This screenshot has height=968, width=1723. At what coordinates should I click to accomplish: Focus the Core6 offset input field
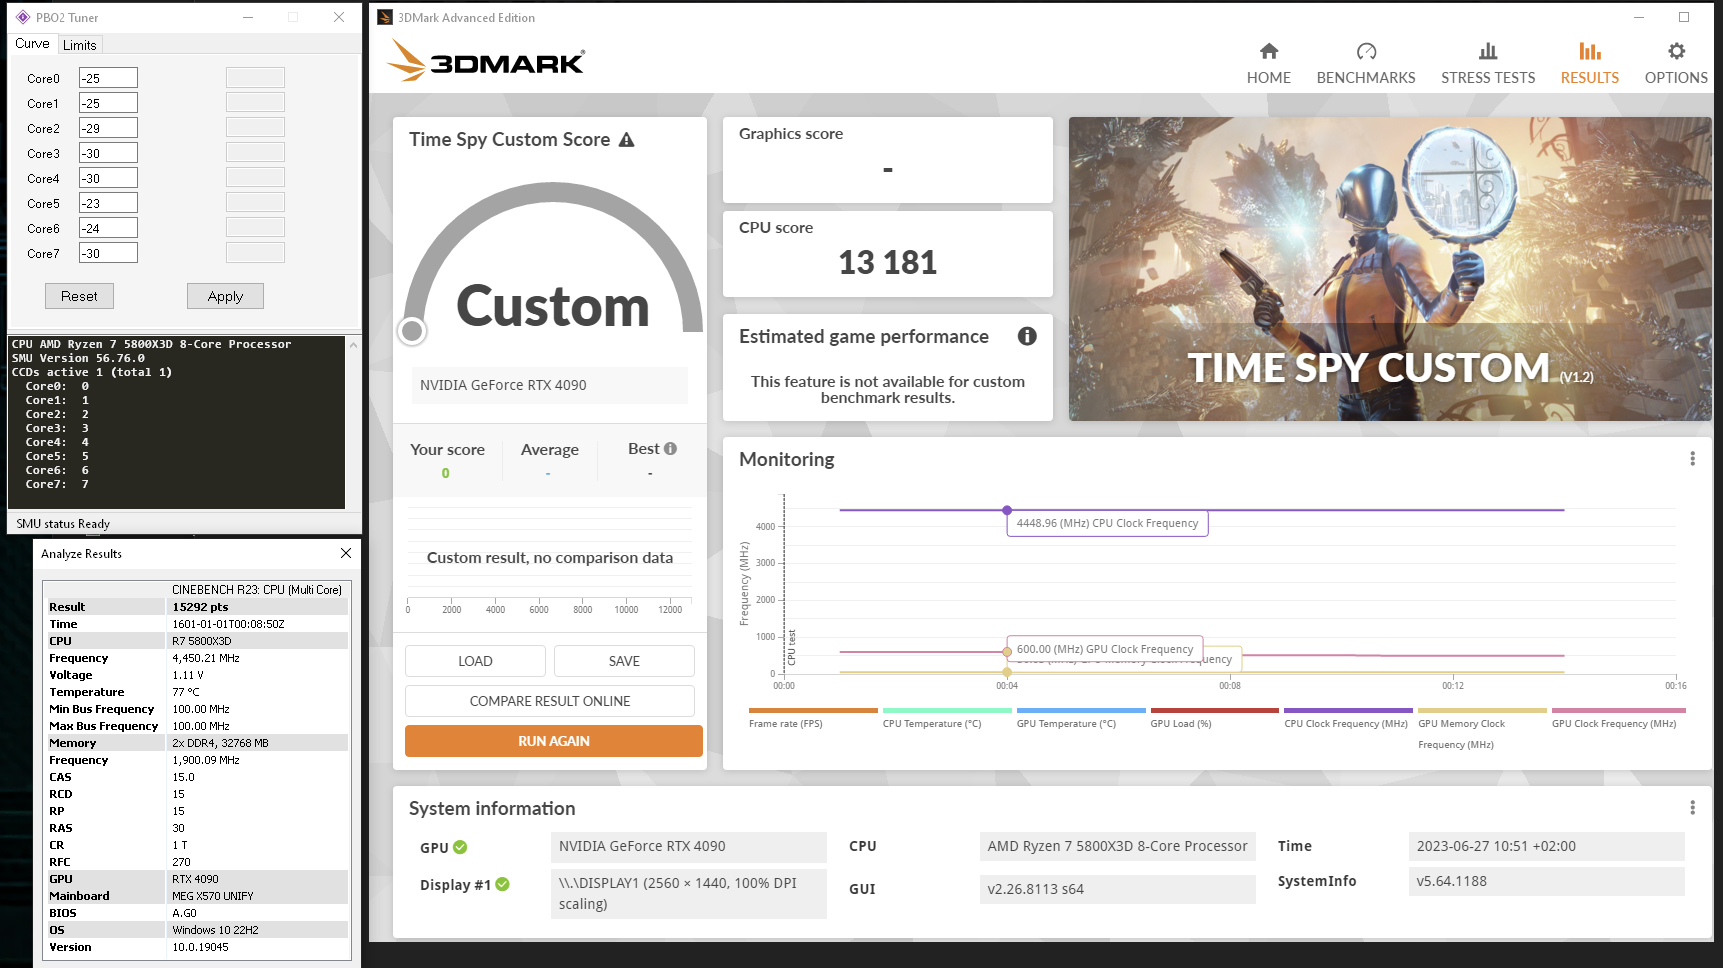[108, 228]
